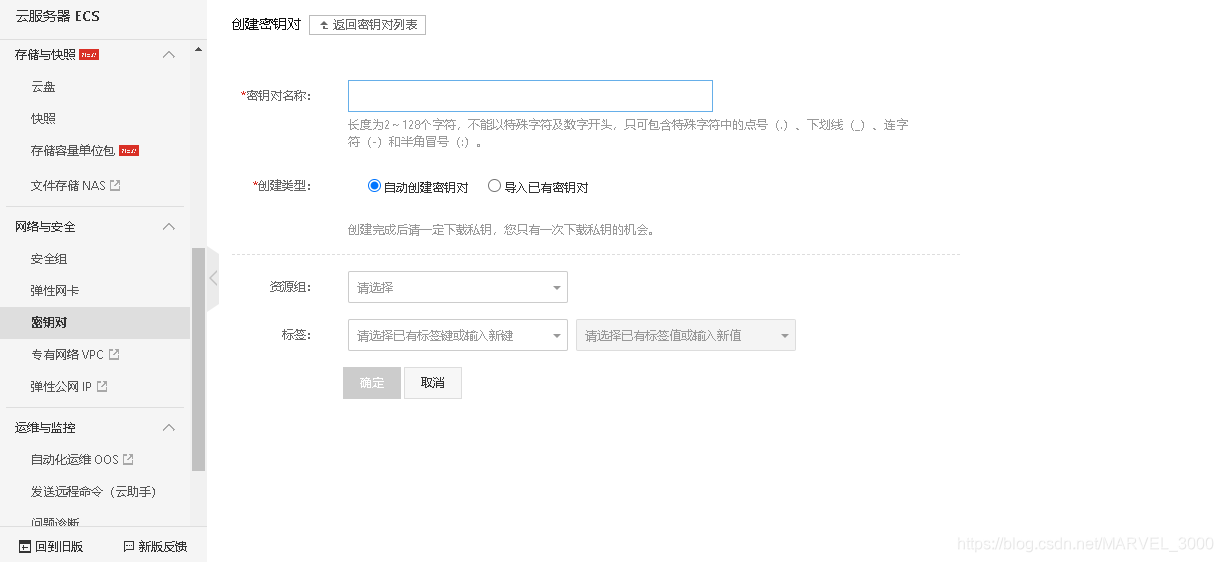Screen dimensions: 1223x562
Task: Click 云服务器 ECS title
Action: click(57, 16)
